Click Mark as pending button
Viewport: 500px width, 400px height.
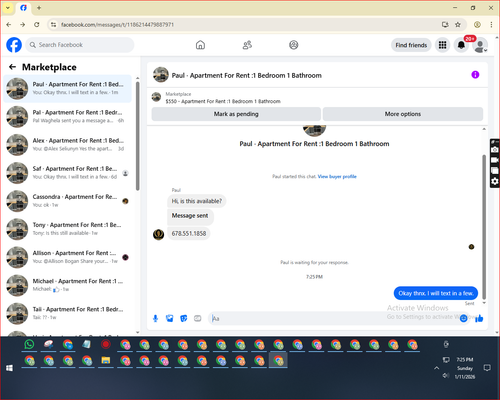pyautogui.click(x=236, y=114)
